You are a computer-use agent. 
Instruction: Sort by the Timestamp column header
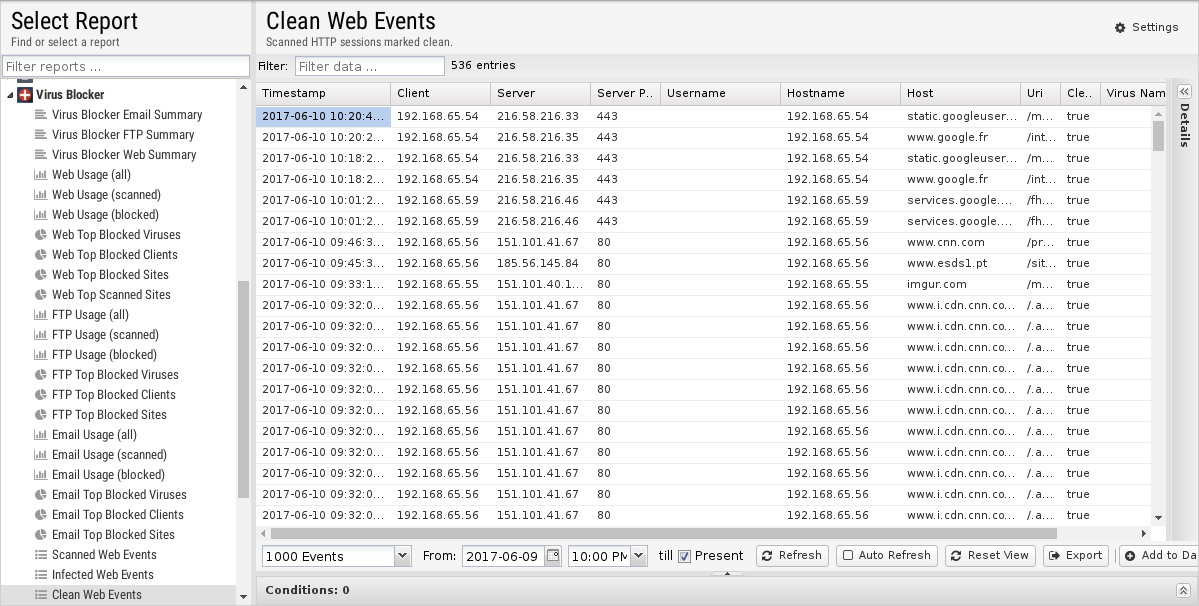coord(323,93)
